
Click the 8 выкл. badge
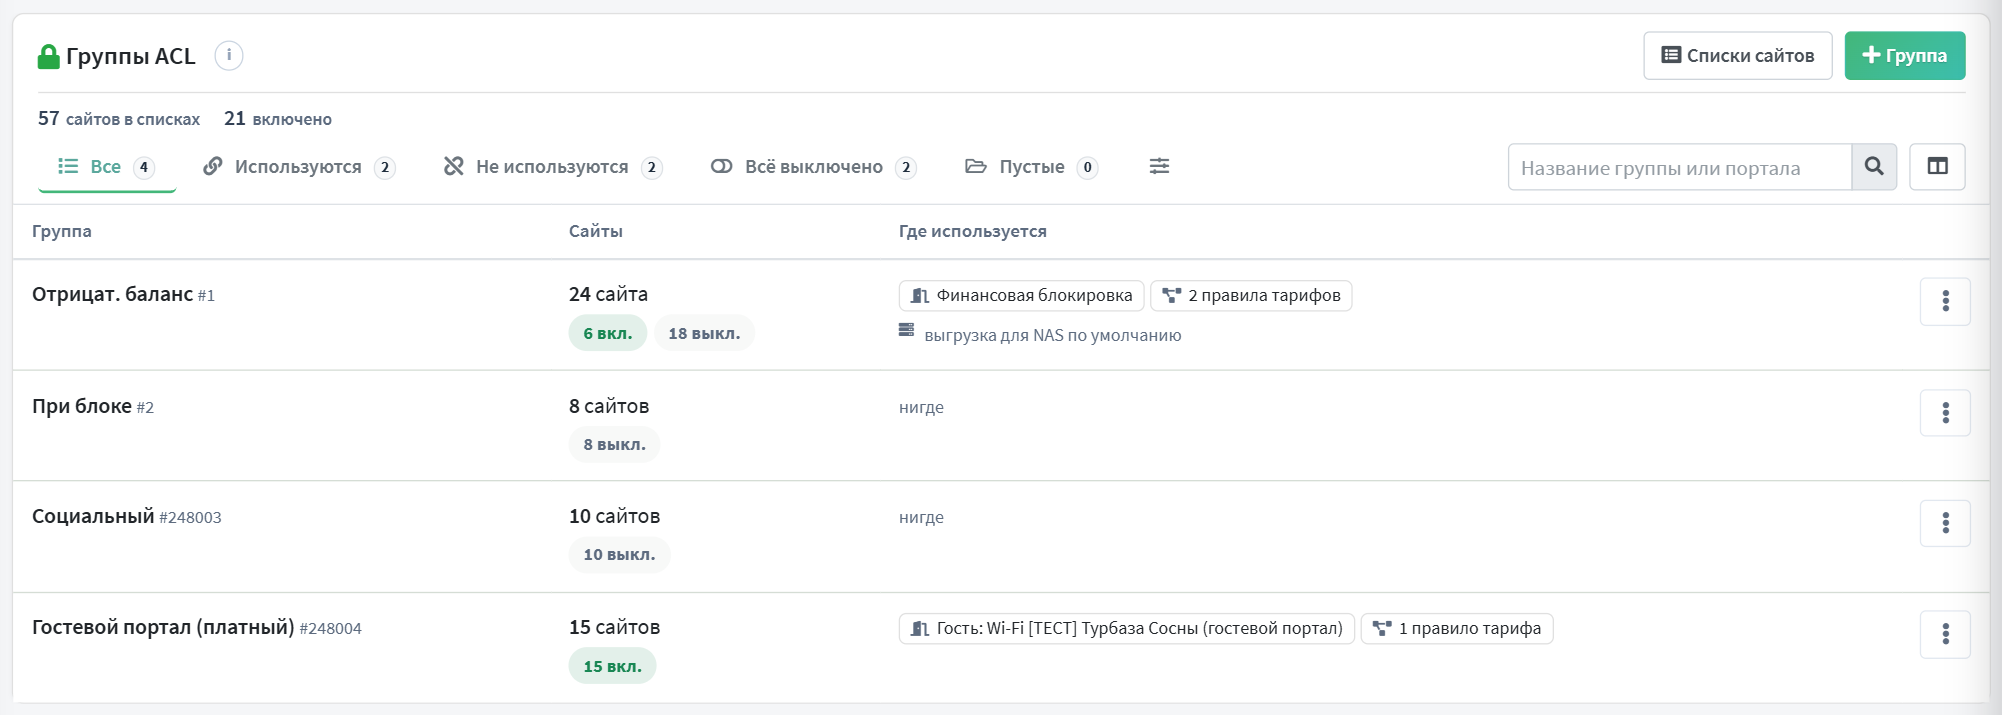614,444
